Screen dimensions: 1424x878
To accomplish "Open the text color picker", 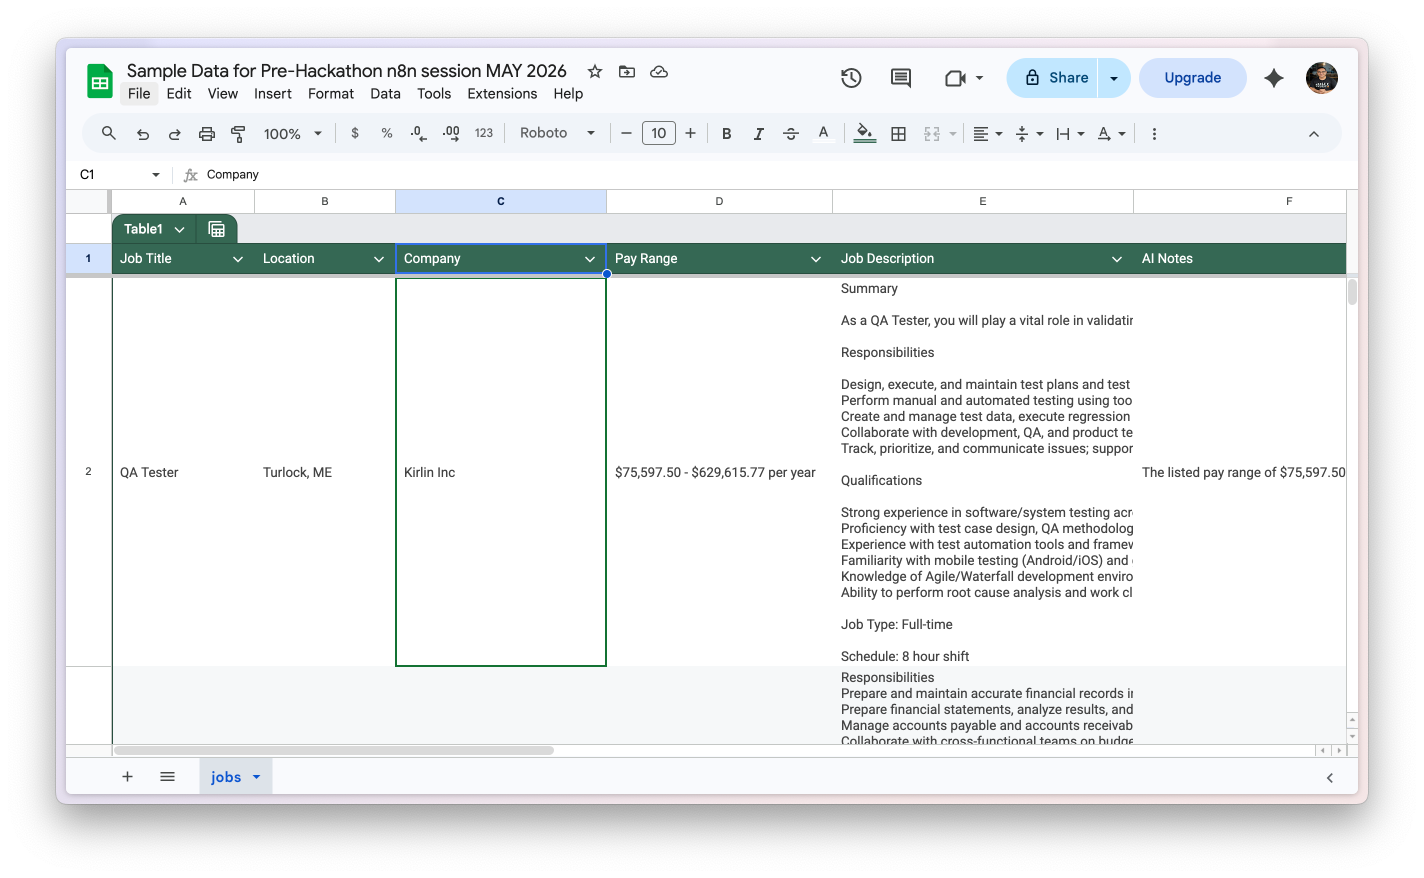I will click(x=823, y=133).
